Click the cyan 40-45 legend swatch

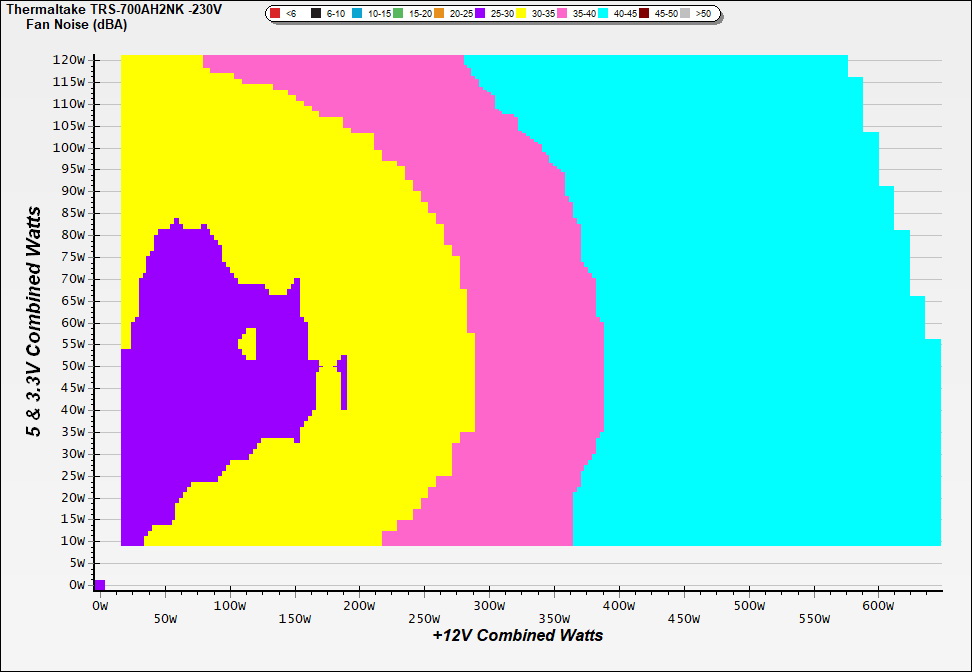[603, 14]
